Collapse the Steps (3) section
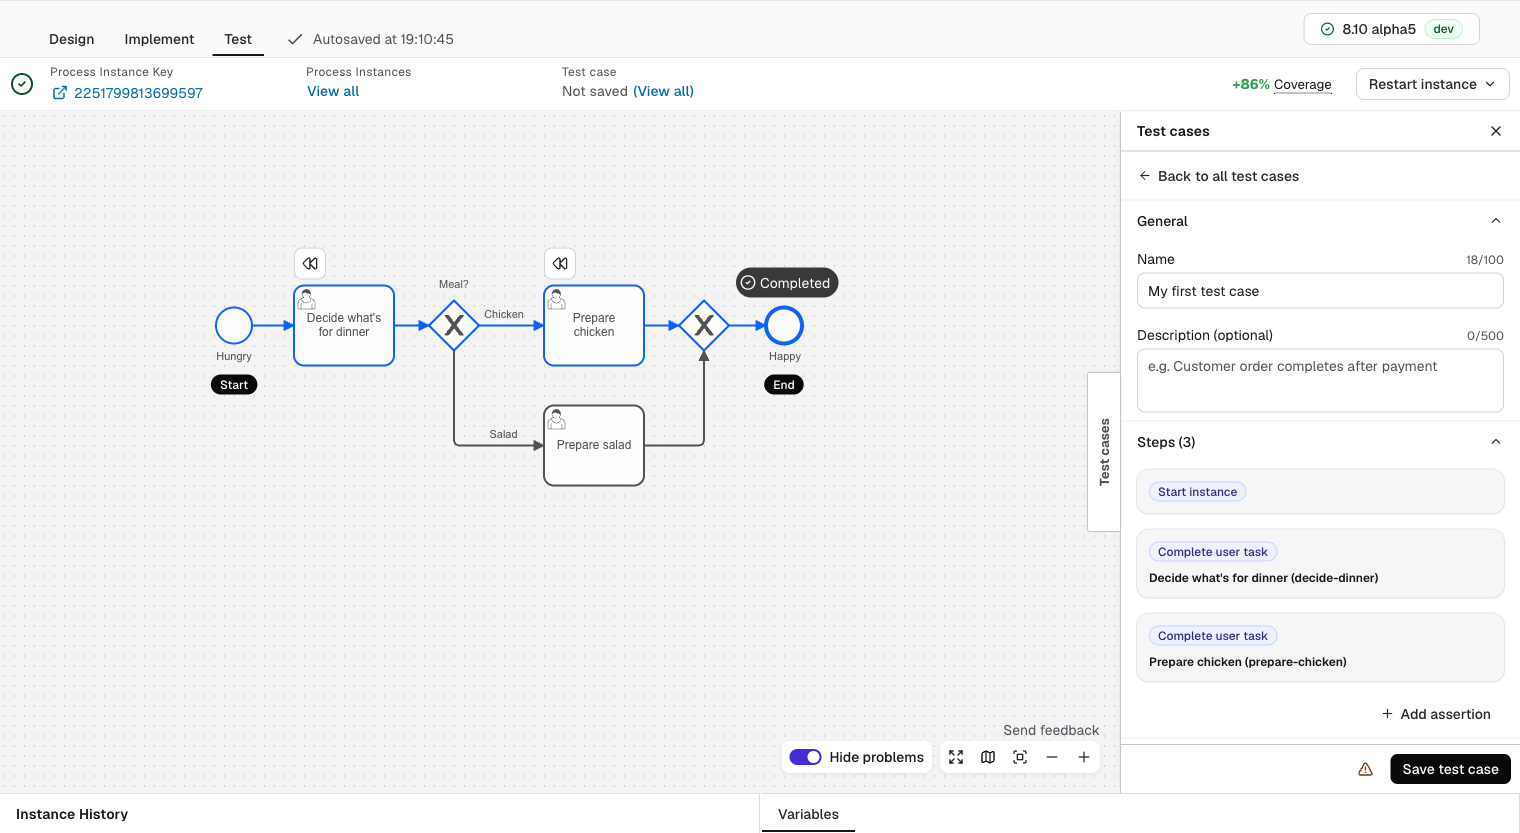Image resolution: width=1520 pixels, height=833 pixels. (1496, 442)
